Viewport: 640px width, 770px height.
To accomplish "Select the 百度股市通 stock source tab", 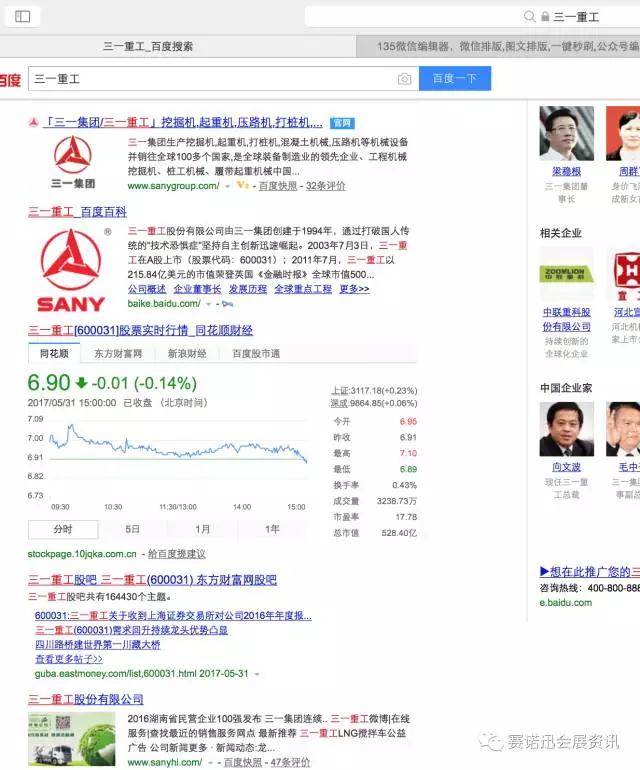I will pyautogui.click(x=256, y=354).
